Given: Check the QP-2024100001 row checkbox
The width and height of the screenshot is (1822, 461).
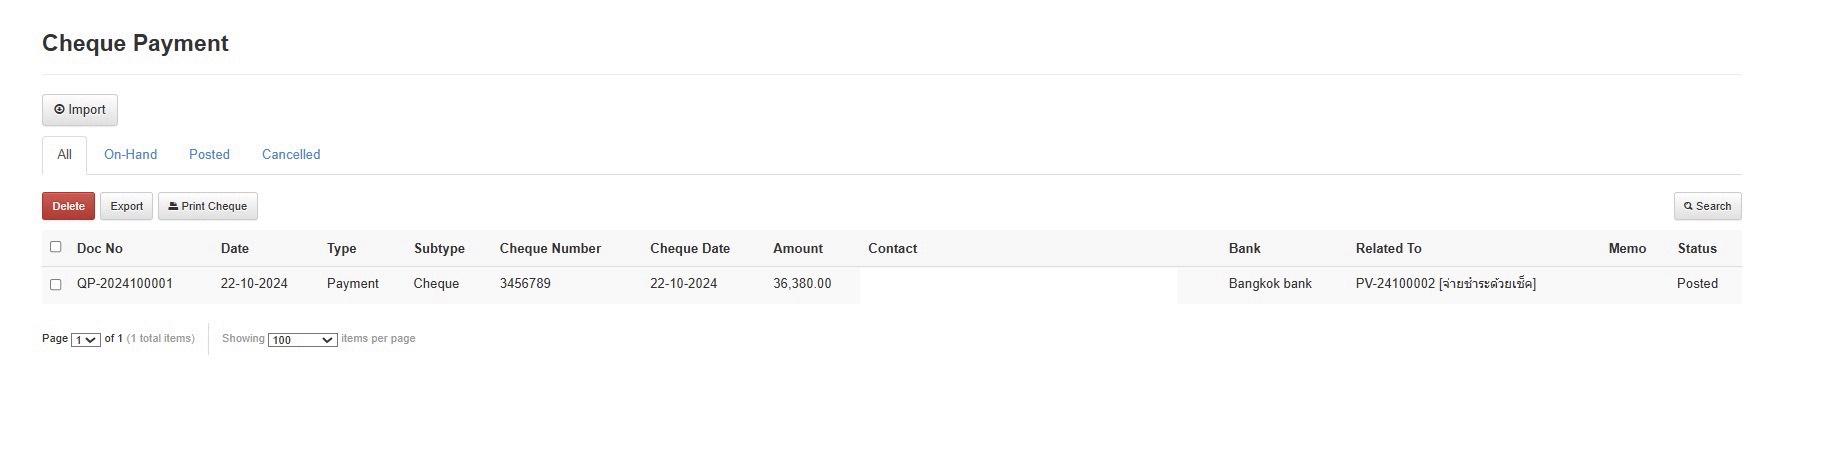Looking at the screenshot, I should pyautogui.click(x=56, y=285).
